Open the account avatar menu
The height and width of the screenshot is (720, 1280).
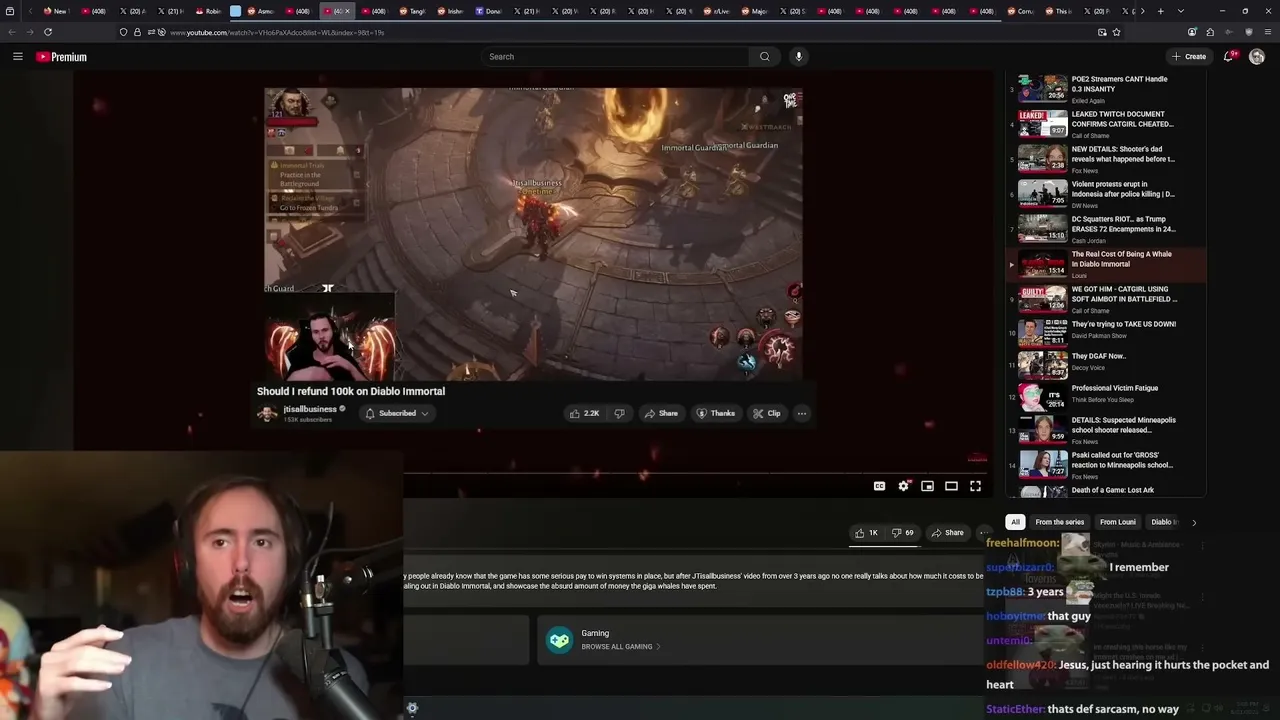[x=1257, y=57]
